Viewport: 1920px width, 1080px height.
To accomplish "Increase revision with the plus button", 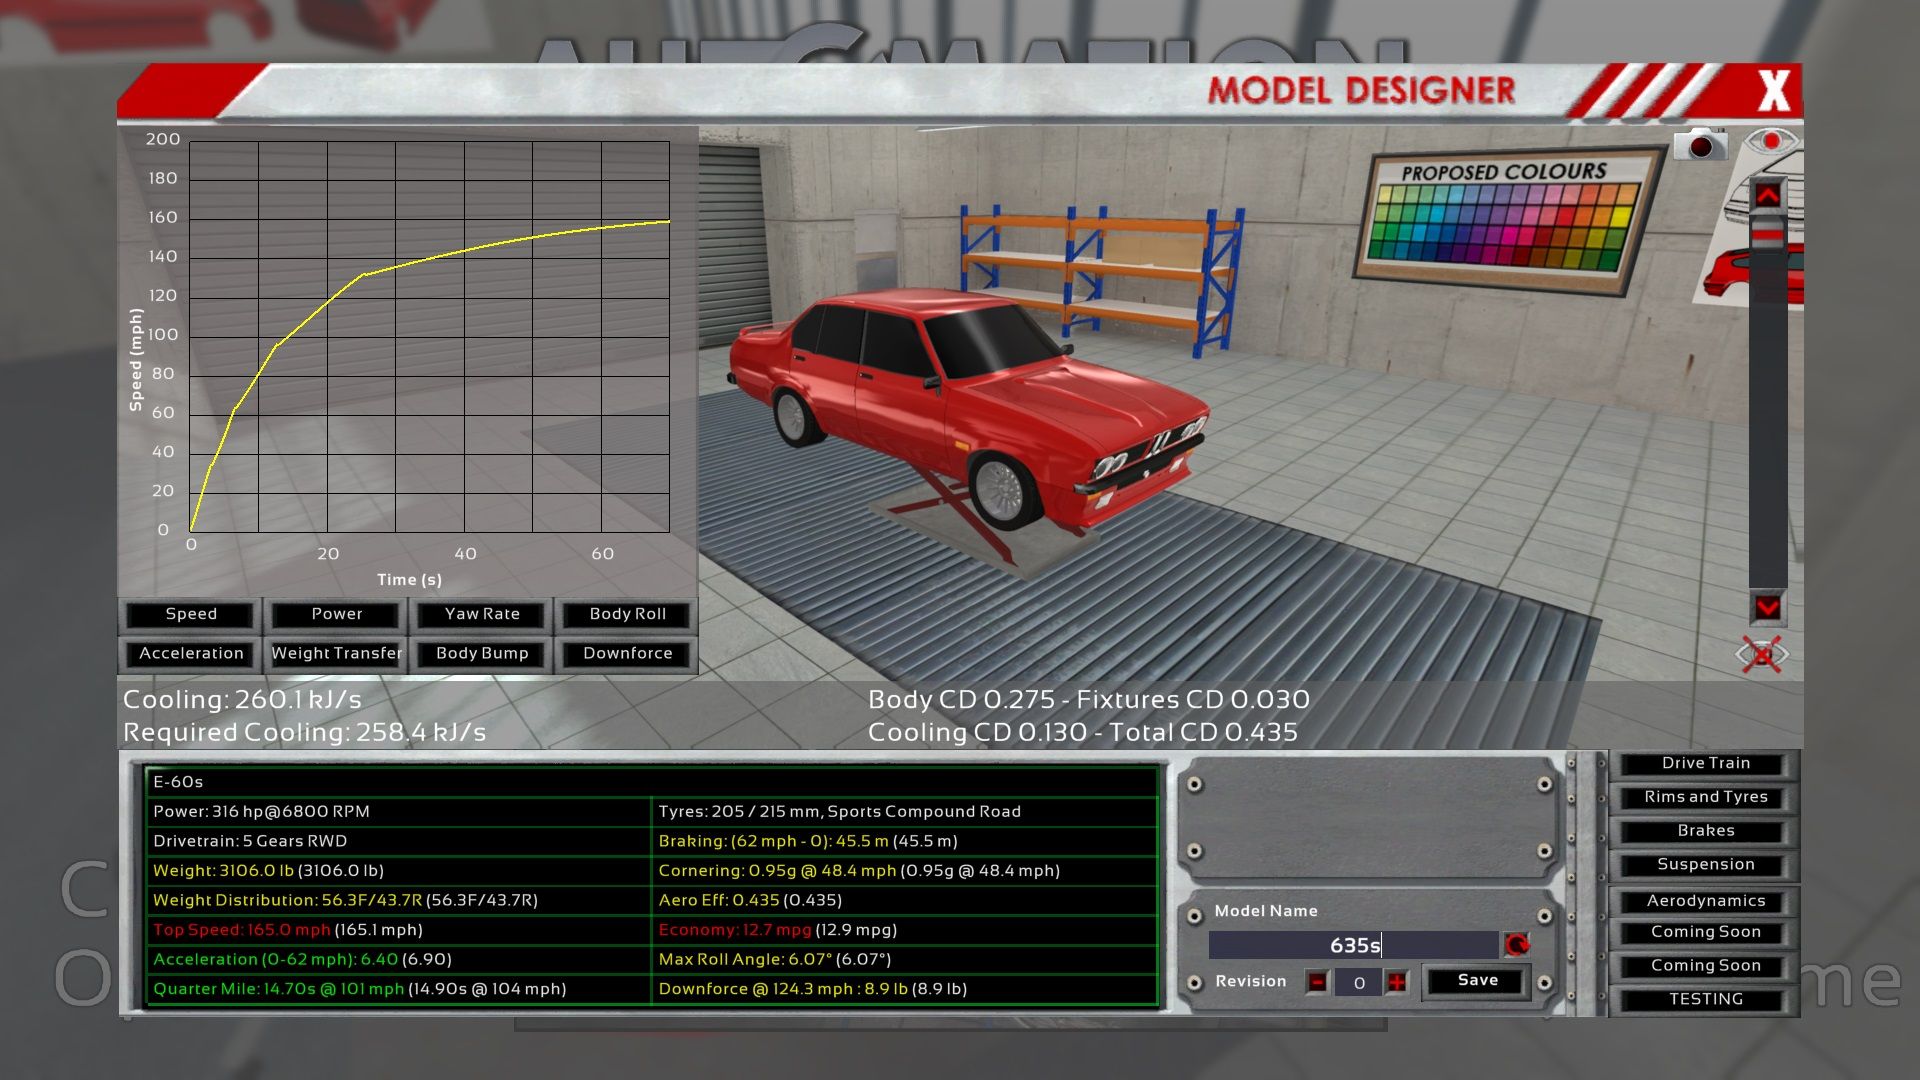I will pos(1396,982).
